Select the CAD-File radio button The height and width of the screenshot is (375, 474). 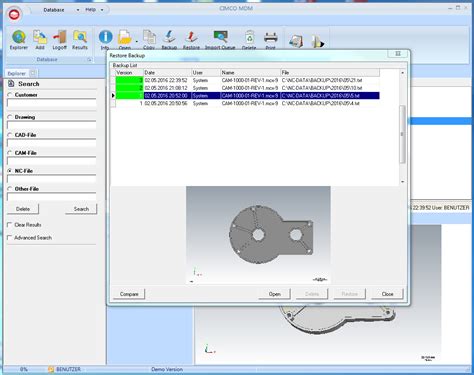(10, 135)
